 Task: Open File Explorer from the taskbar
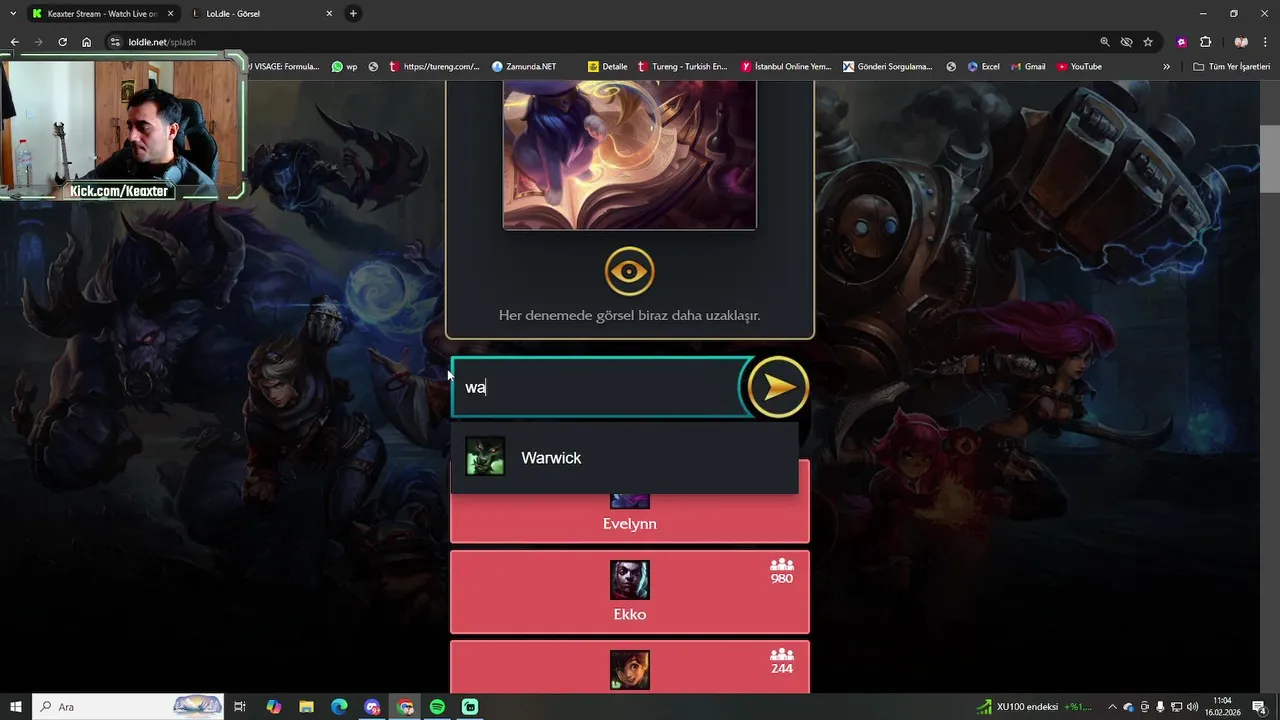tap(307, 707)
